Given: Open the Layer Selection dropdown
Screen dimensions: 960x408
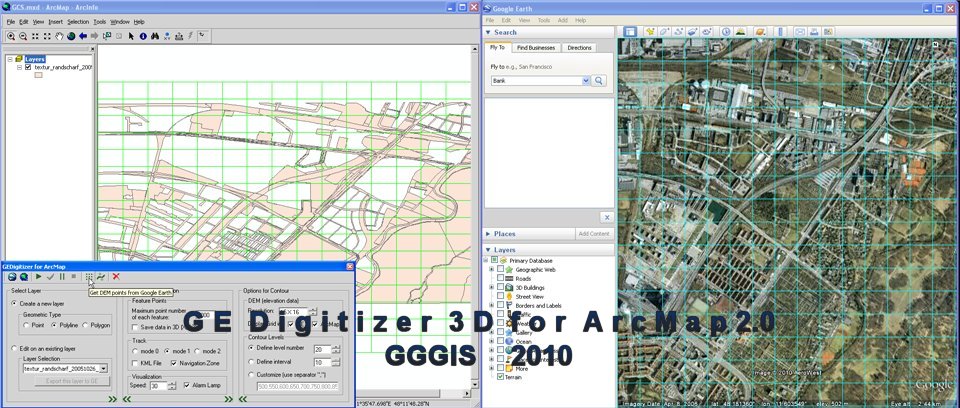Looking at the screenshot, I should point(103,369).
